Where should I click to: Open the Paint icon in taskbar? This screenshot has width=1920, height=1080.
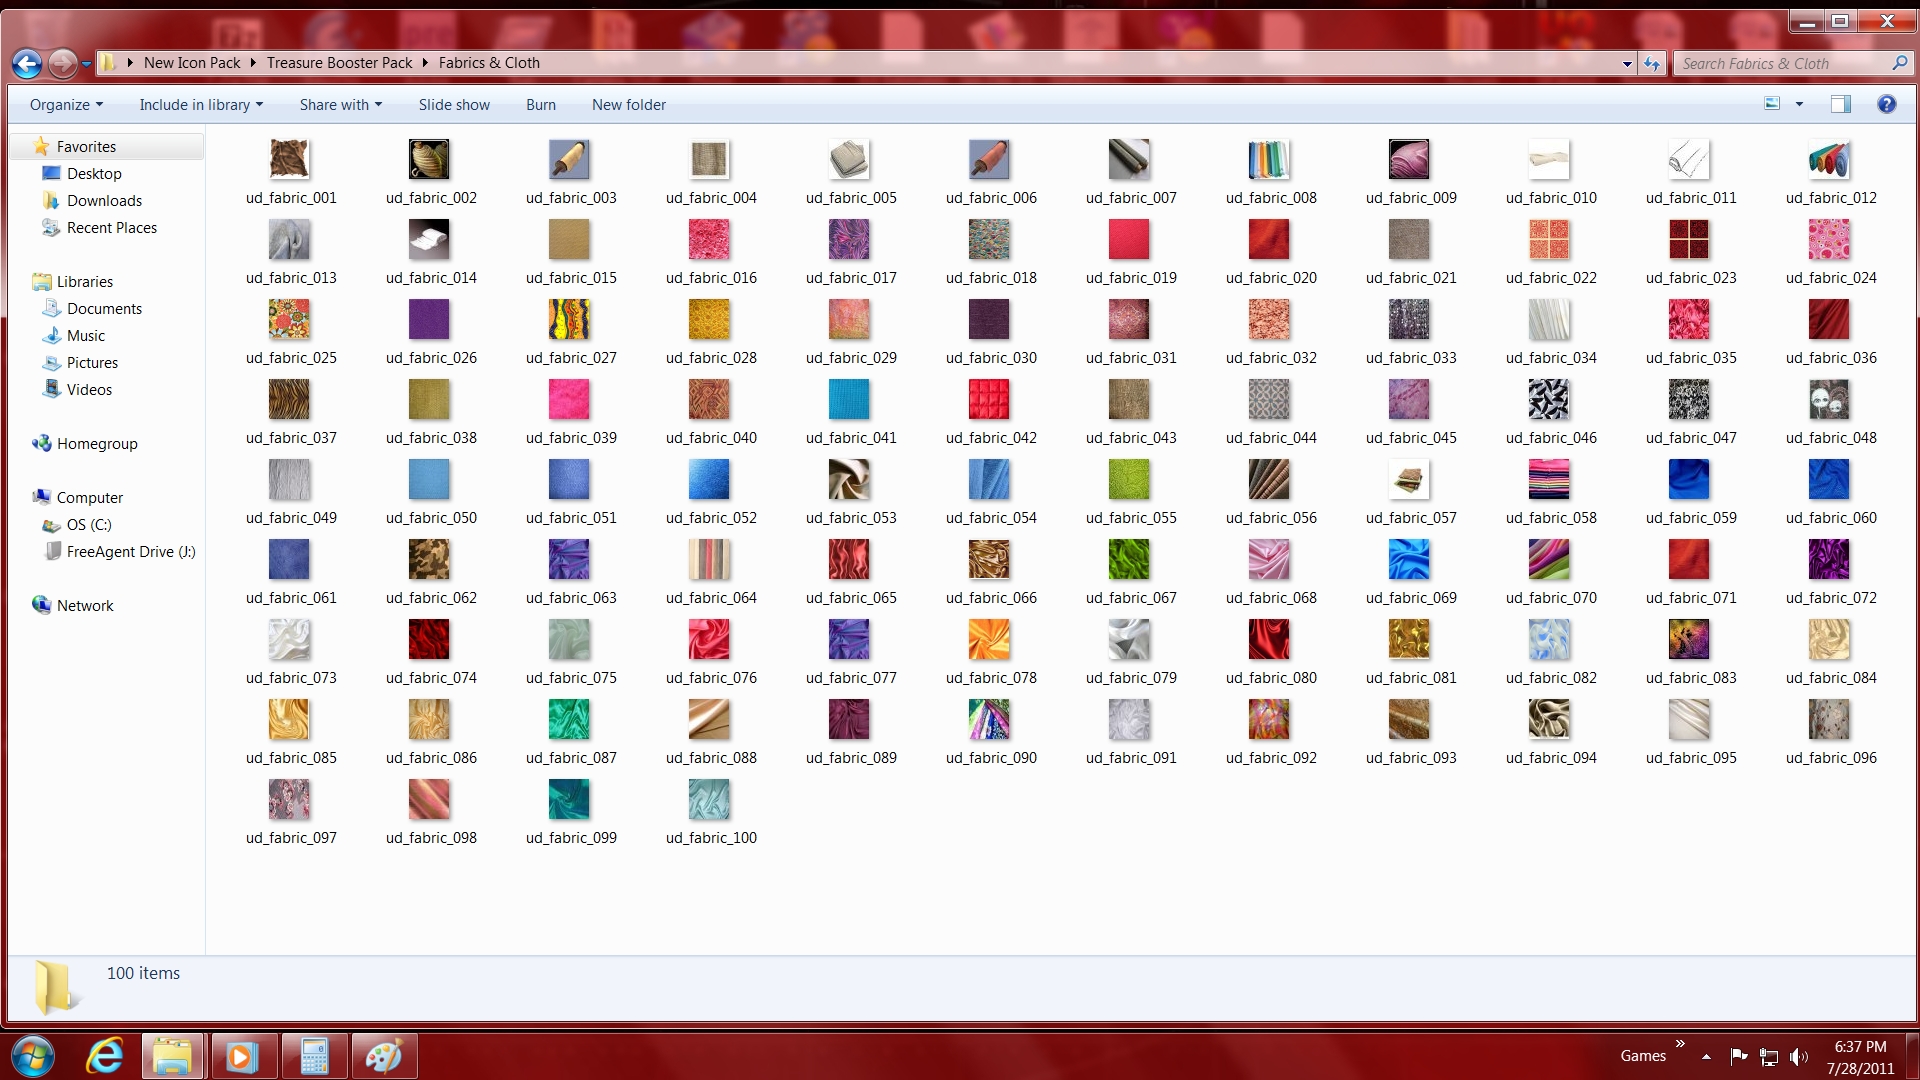(x=384, y=1056)
